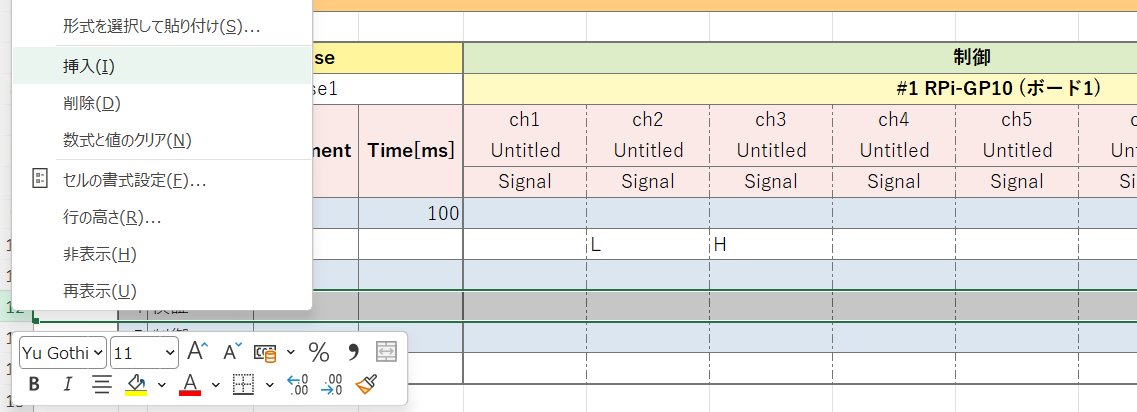The width and height of the screenshot is (1137, 412).
Task: Select 削除(D) in the context menu
Action: click(91, 103)
